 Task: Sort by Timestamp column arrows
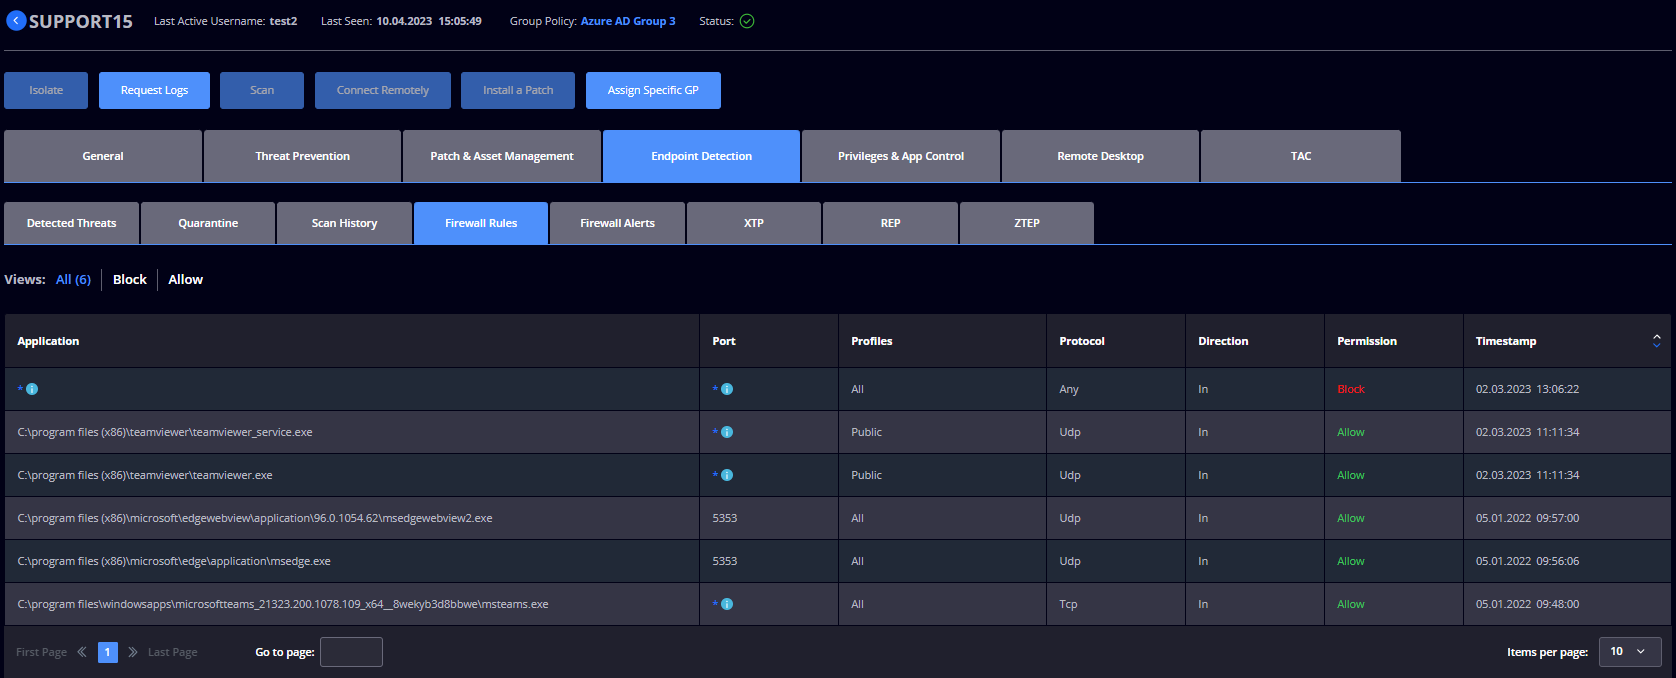tap(1656, 341)
